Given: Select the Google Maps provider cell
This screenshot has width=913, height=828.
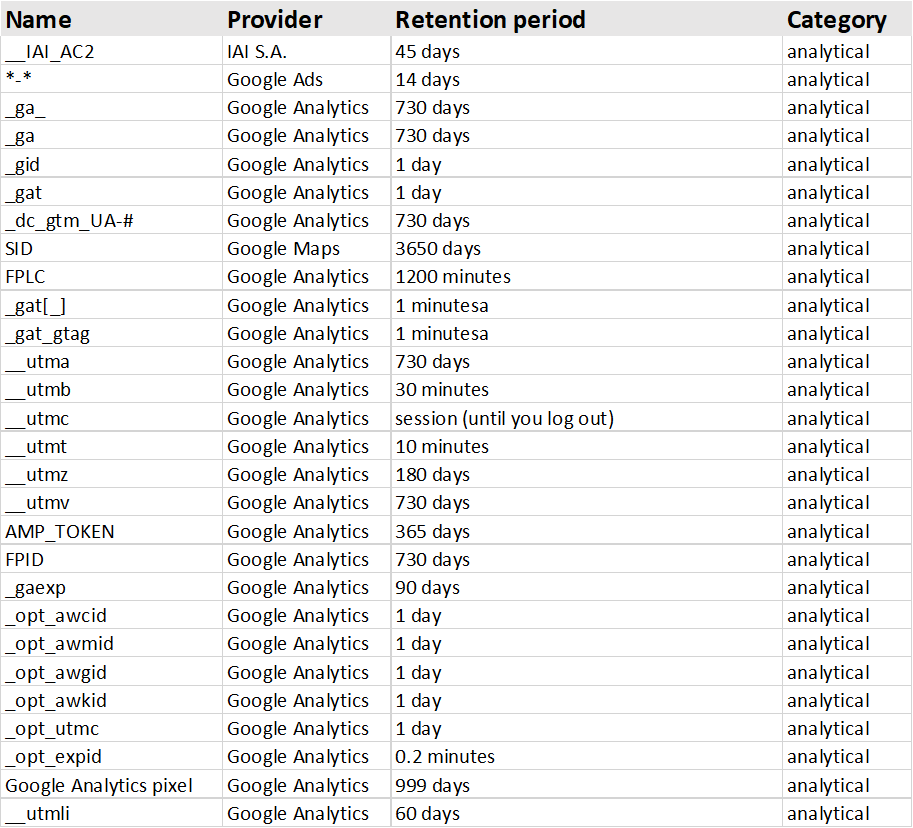Looking at the screenshot, I should [x=283, y=249].
